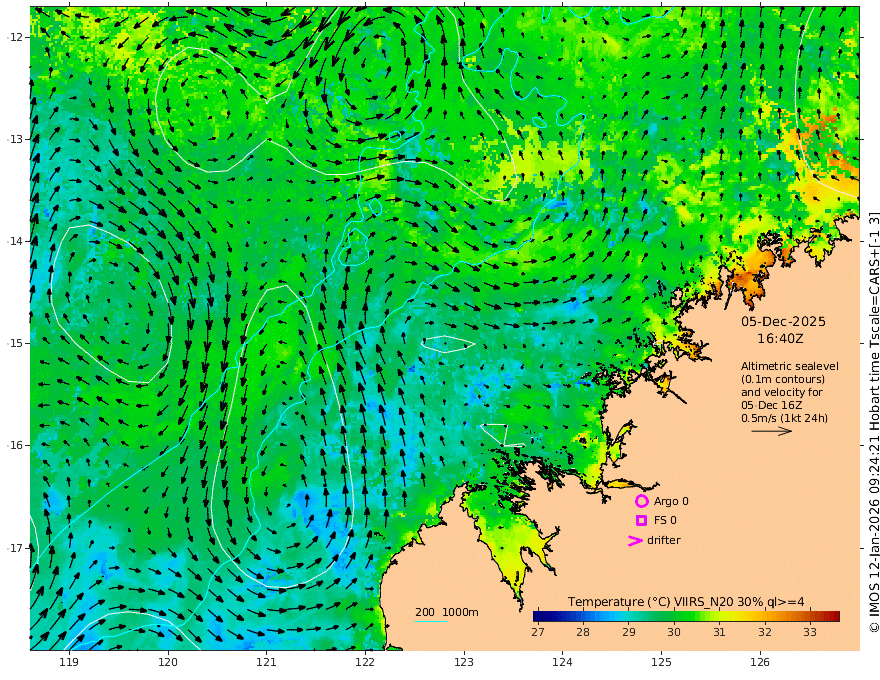Click the 'FS 0' legend label
The width and height of the screenshot is (880, 680).
pos(665,521)
